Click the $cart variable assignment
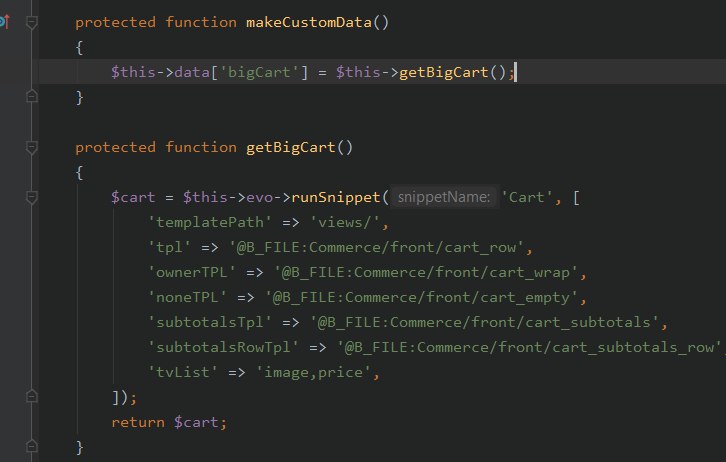 133,197
